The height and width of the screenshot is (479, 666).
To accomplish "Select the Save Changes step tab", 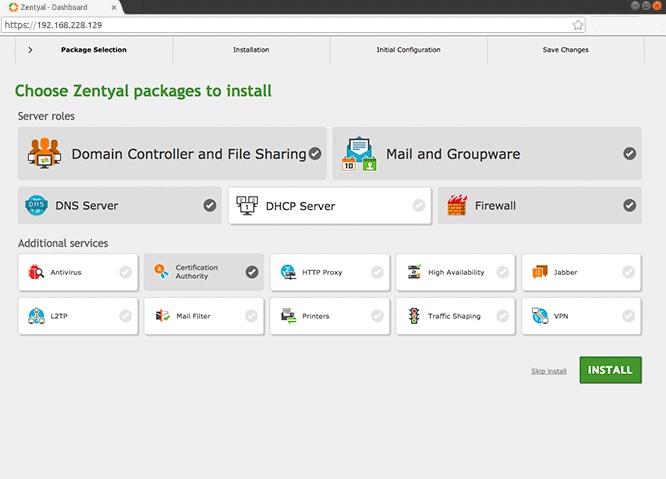I will pyautogui.click(x=565, y=50).
